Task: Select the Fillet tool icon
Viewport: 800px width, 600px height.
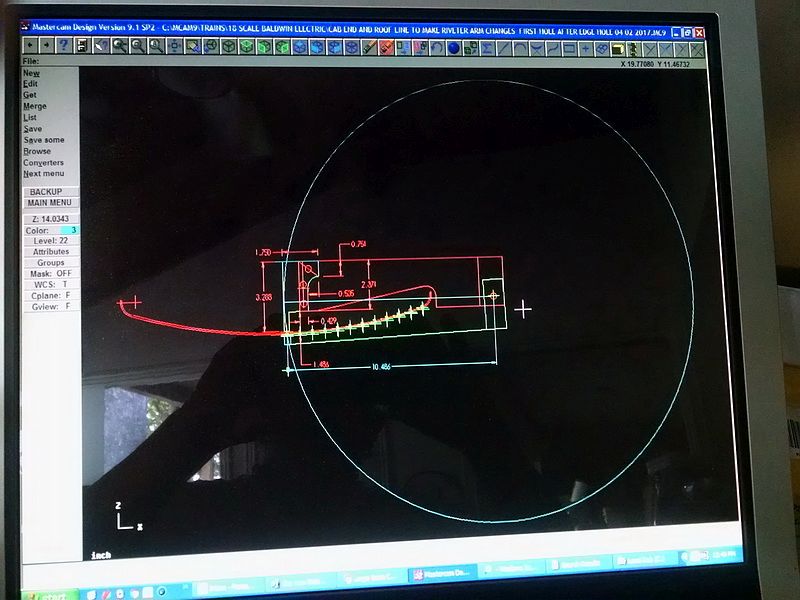Action: [x=537, y=48]
